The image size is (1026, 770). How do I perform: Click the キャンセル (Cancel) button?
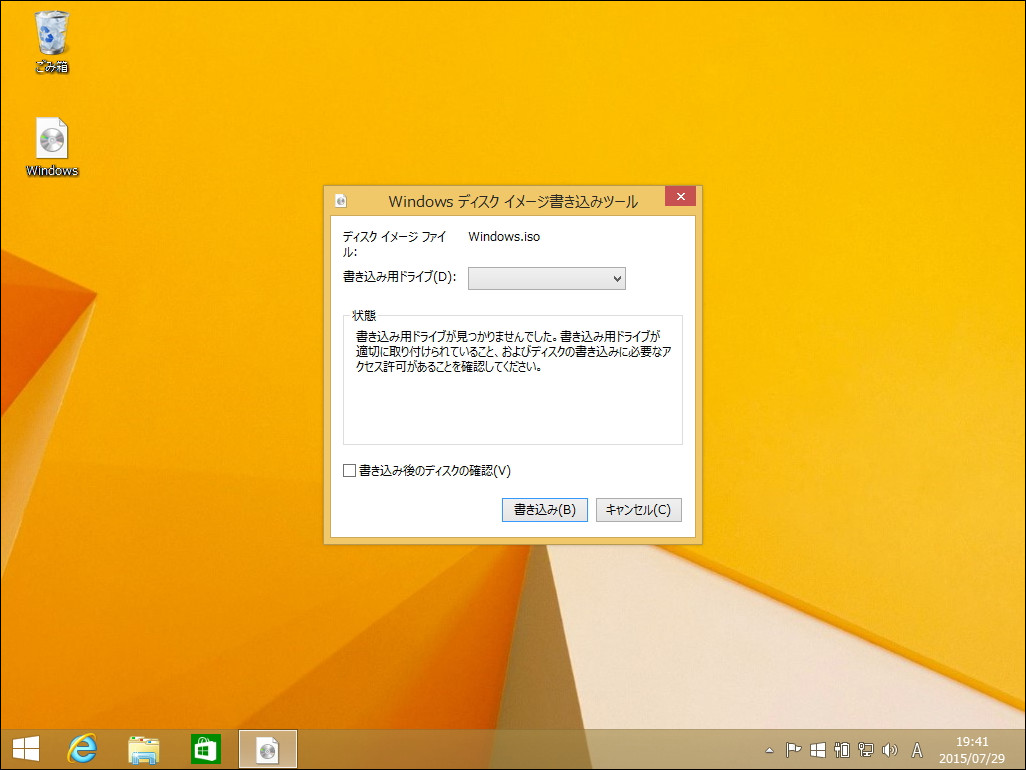click(639, 509)
